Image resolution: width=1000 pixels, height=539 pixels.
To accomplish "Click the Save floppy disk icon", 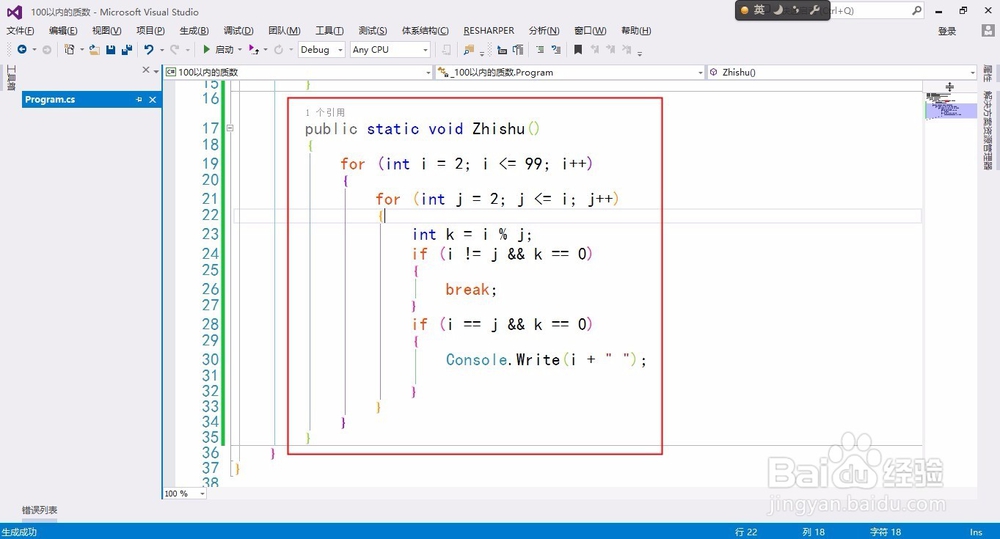I will pos(111,49).
